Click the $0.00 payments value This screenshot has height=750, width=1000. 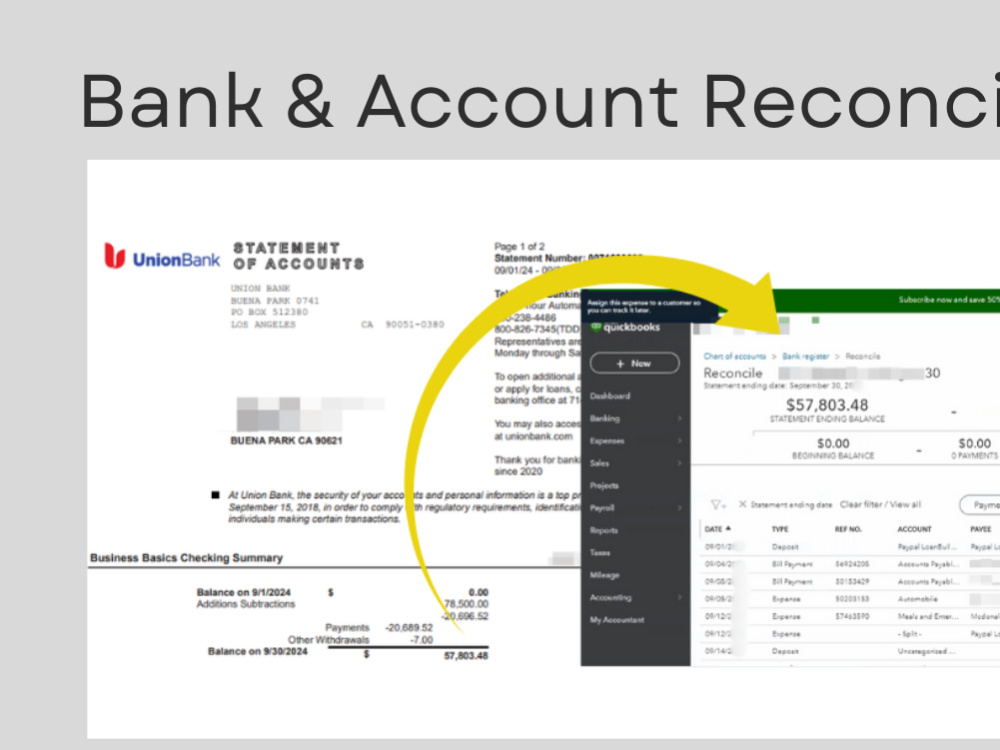coord(974,443)
